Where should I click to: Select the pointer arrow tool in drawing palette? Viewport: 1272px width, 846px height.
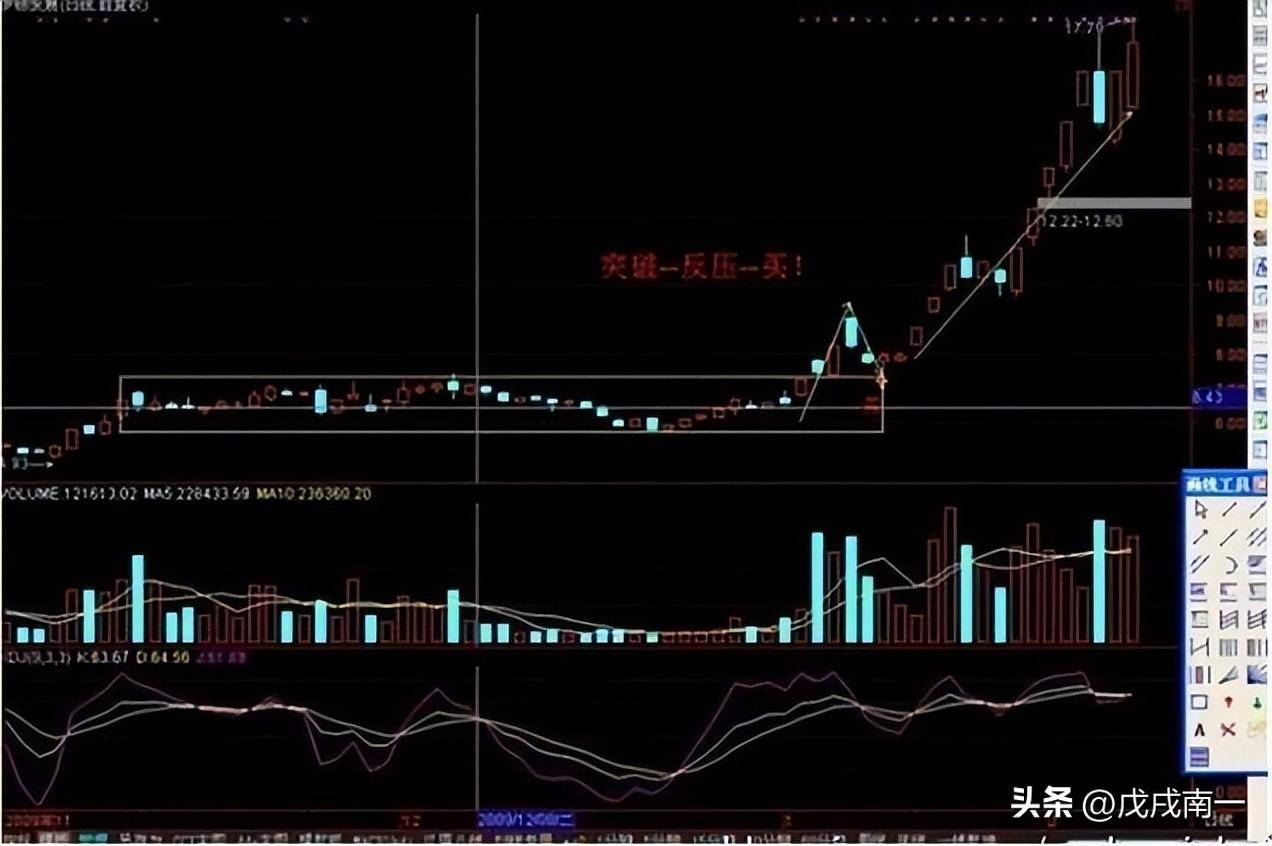coord(1200,509)
